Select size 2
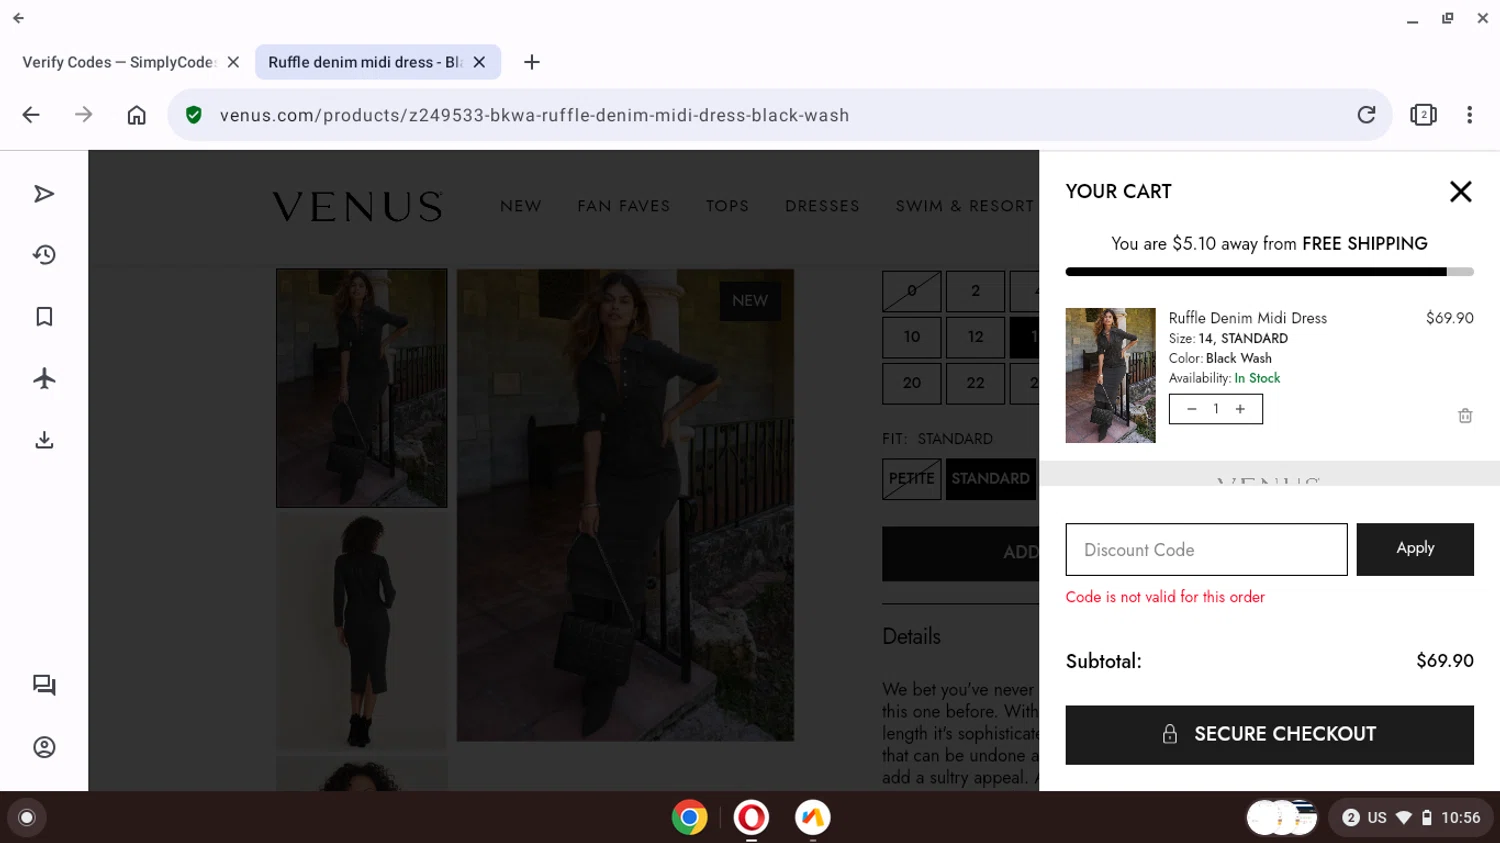Image resolution: width=1500 pixels, height=843 pixels. [x=975, y=291]
